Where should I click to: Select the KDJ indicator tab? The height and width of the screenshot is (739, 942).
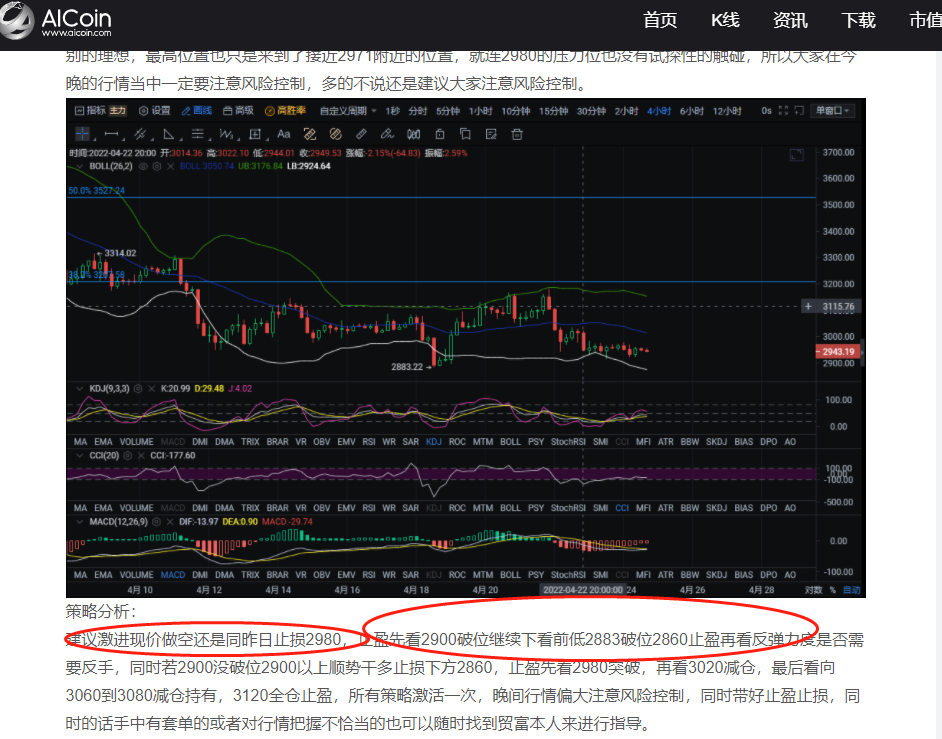pos(433,441)
